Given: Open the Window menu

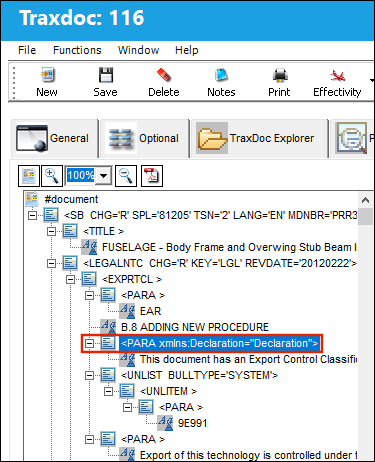Looking at the screenshot, I should [x=138, y=50].
